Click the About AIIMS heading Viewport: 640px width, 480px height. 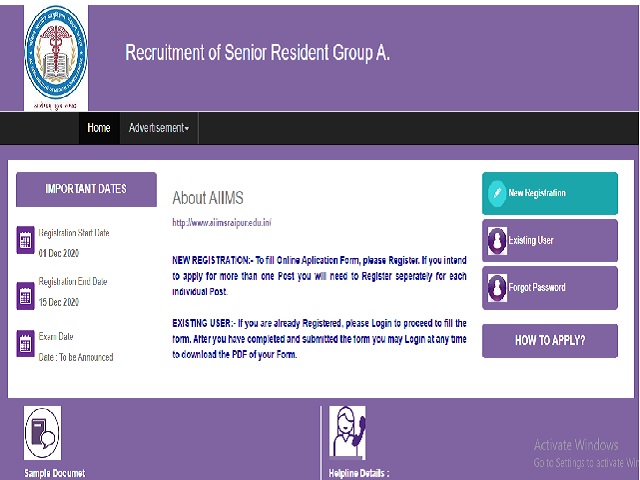(x=208, y=198)
